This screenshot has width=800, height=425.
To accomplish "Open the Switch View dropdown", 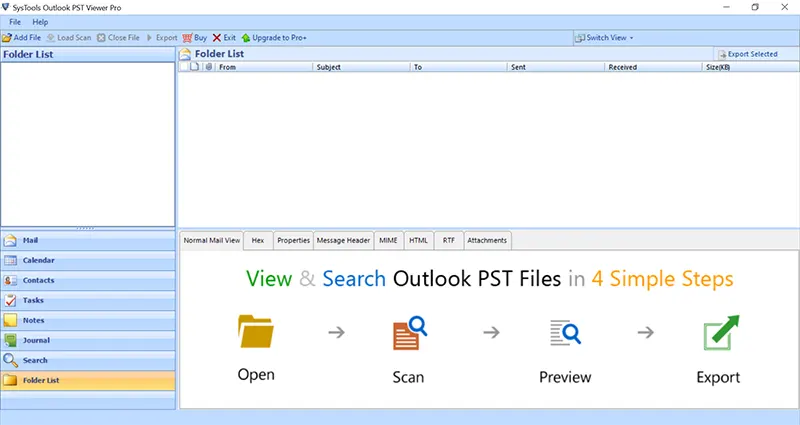I will tap(604, 38).
